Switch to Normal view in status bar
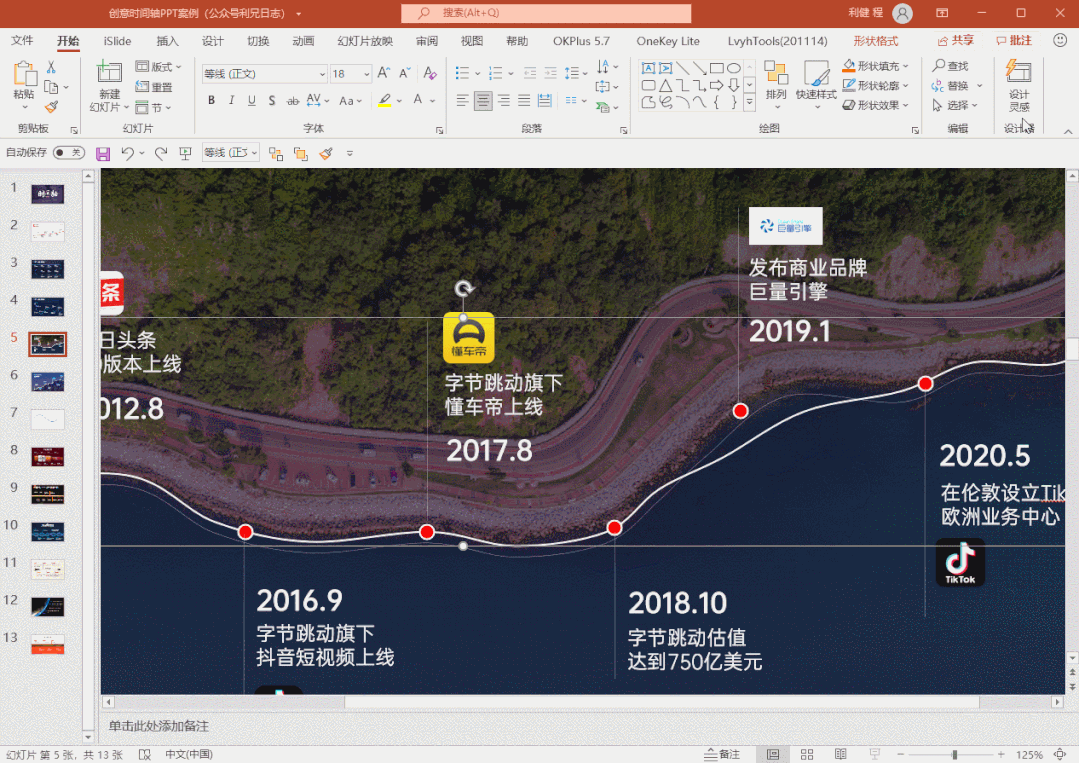1079x763 pixels. (x=773, y=755)
